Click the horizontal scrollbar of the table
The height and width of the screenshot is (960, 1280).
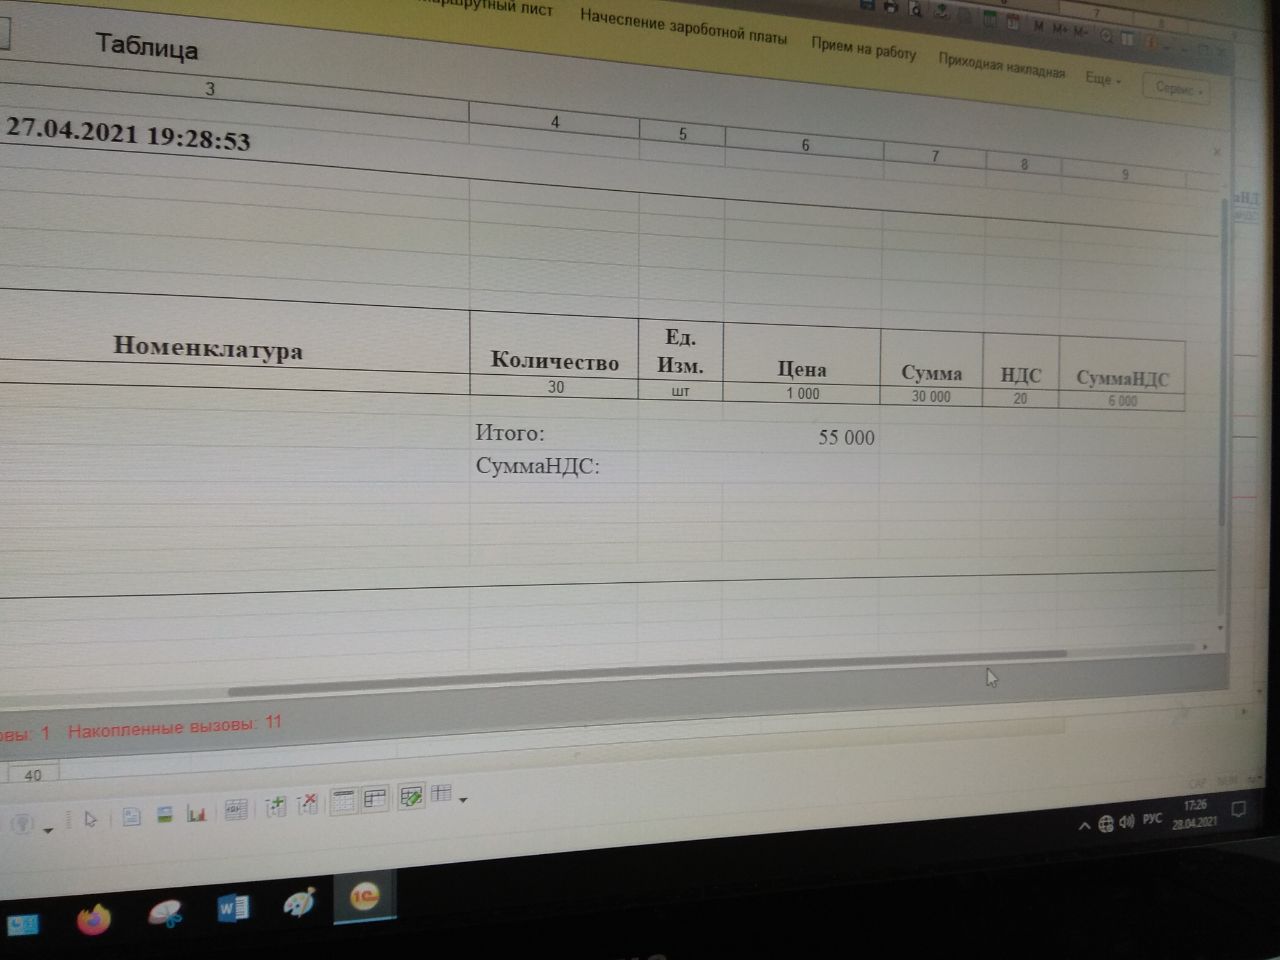tap(647, 672)
